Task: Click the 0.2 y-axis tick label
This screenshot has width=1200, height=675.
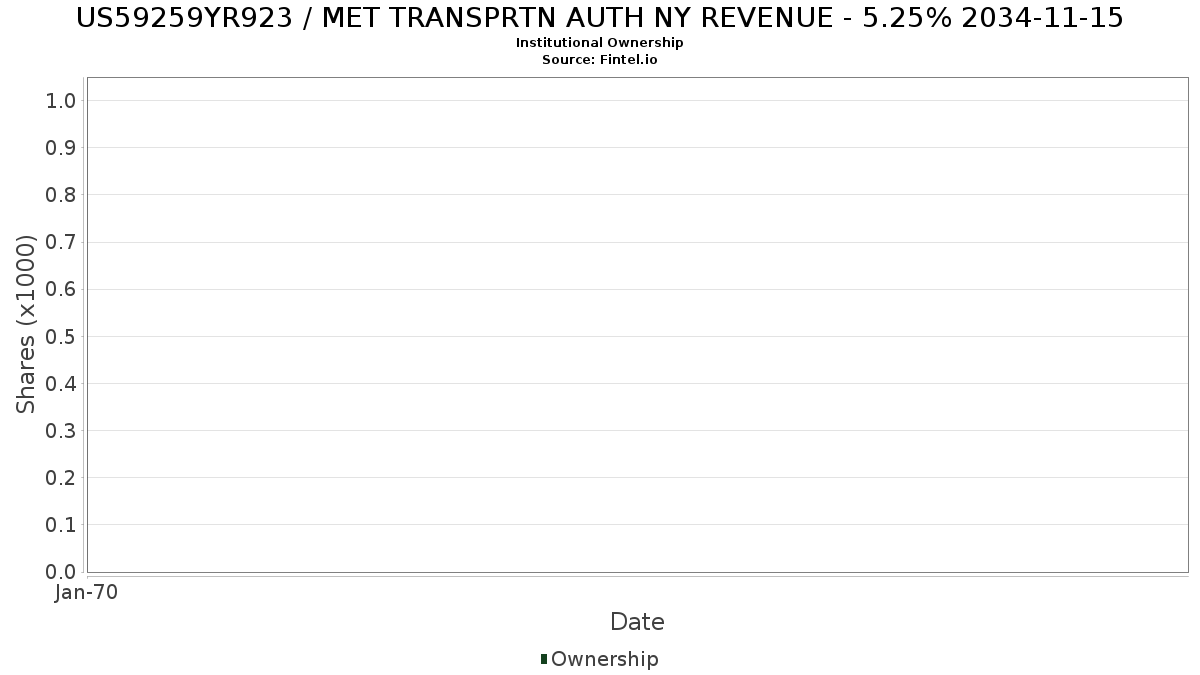Action: [61, 478]
